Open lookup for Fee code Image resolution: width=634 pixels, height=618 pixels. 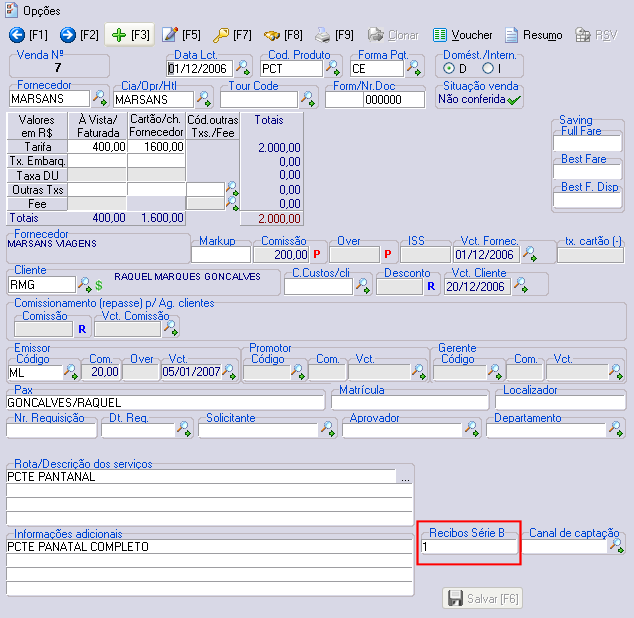[232, 203]
